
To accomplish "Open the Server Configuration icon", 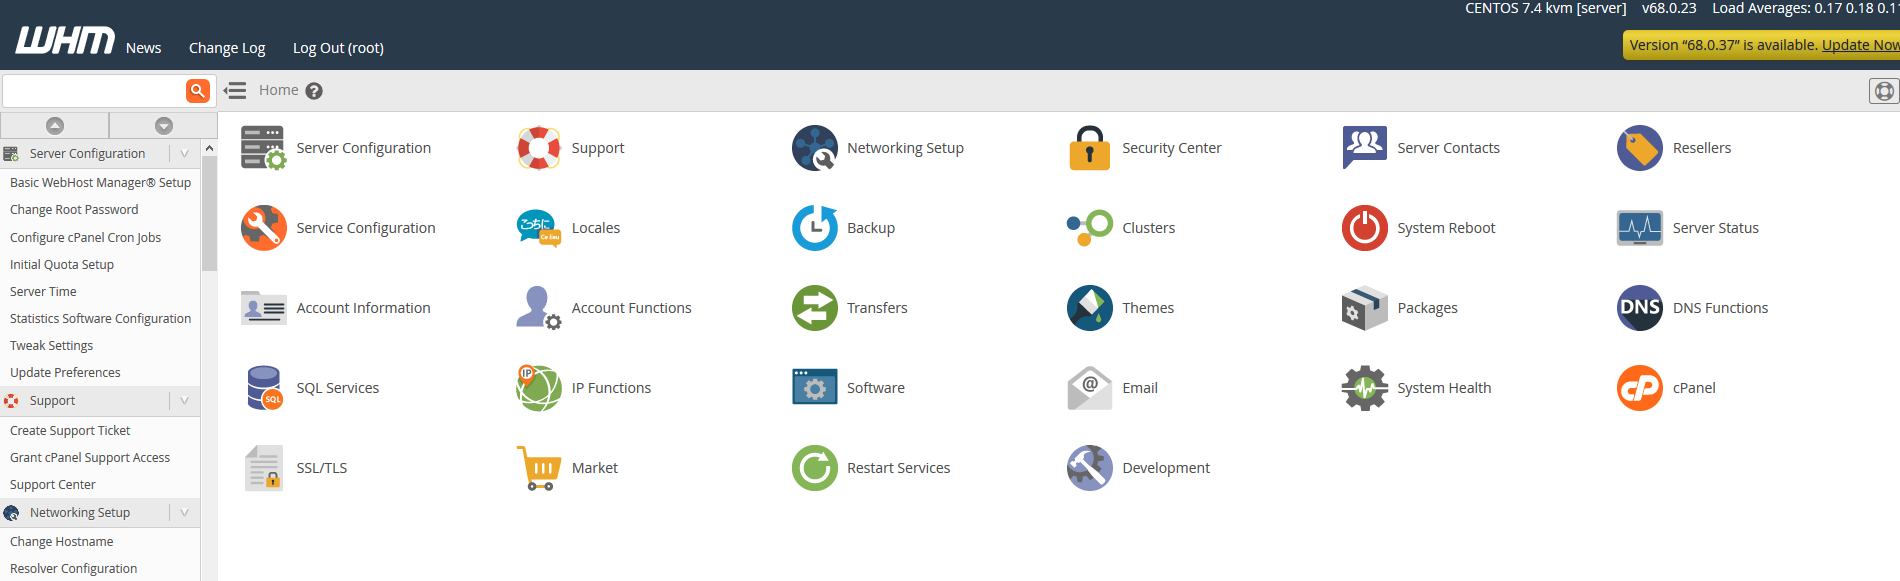I will coord(263,148).
